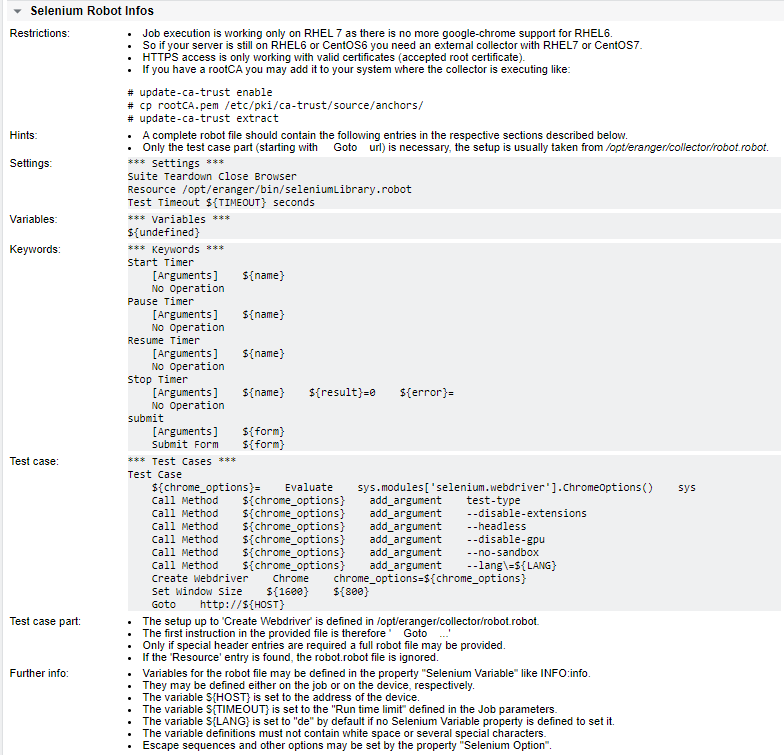Click the '*** Test Cases ***' line
The width and height of the screenshot is (784, 755).
tap(182, 462)
